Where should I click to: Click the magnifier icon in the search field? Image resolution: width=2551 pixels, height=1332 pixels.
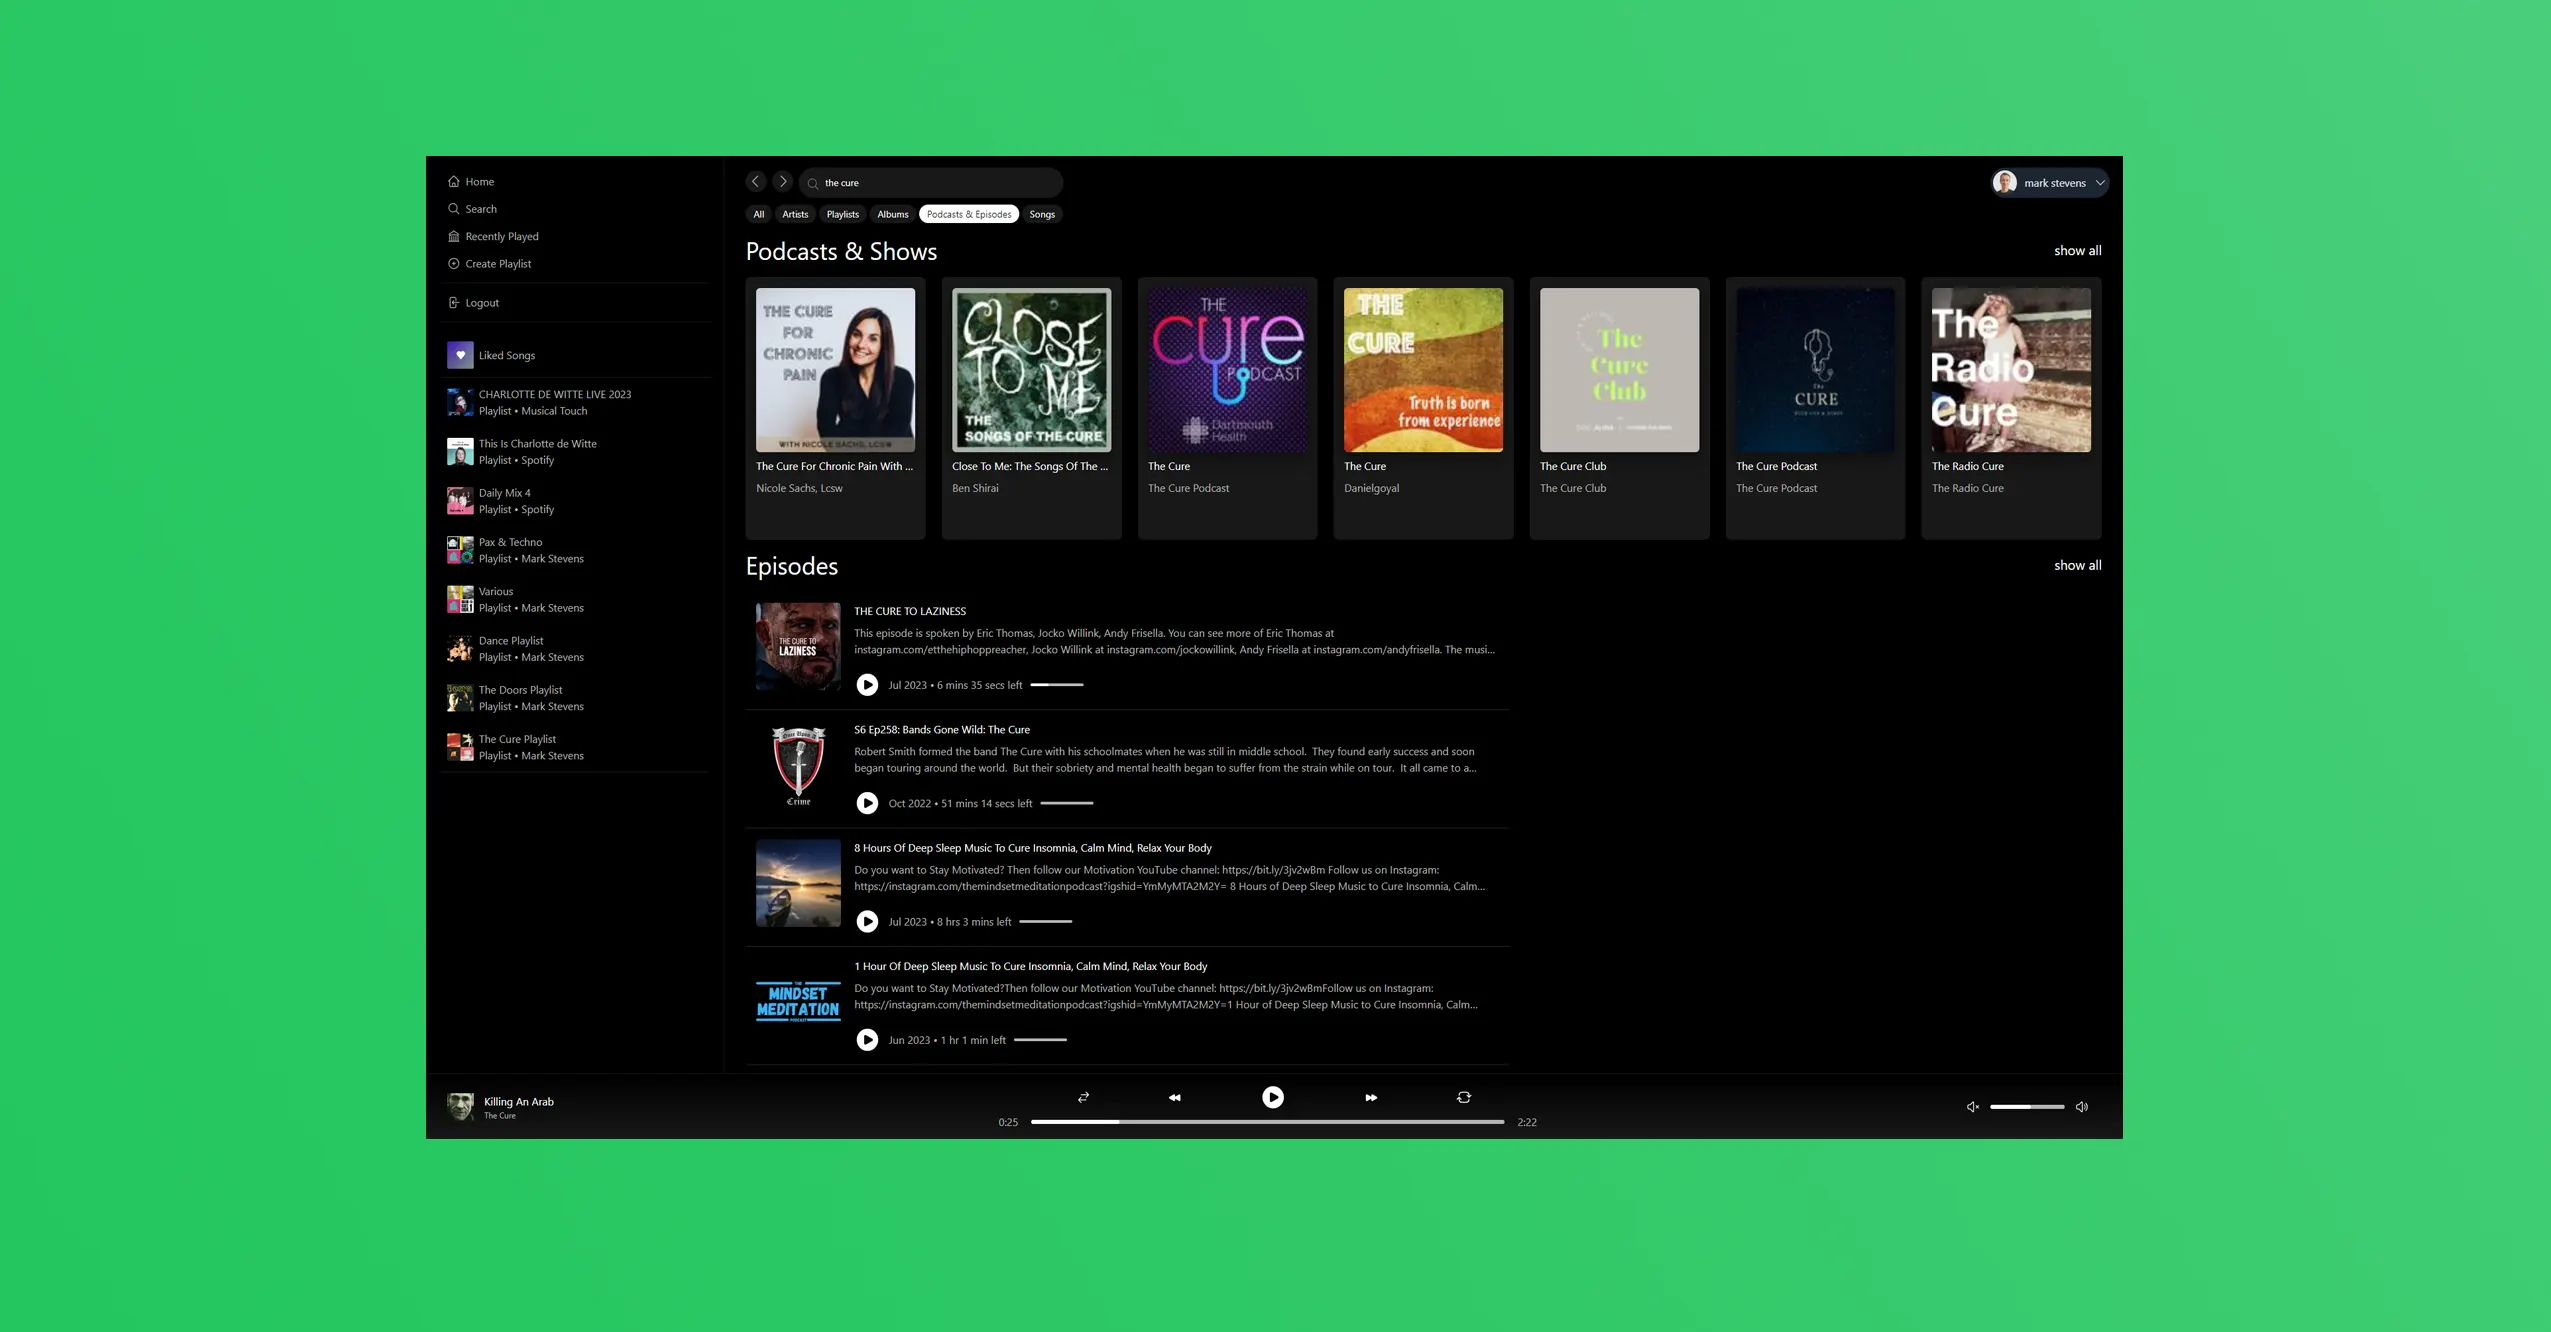click(x=813, y=183)
